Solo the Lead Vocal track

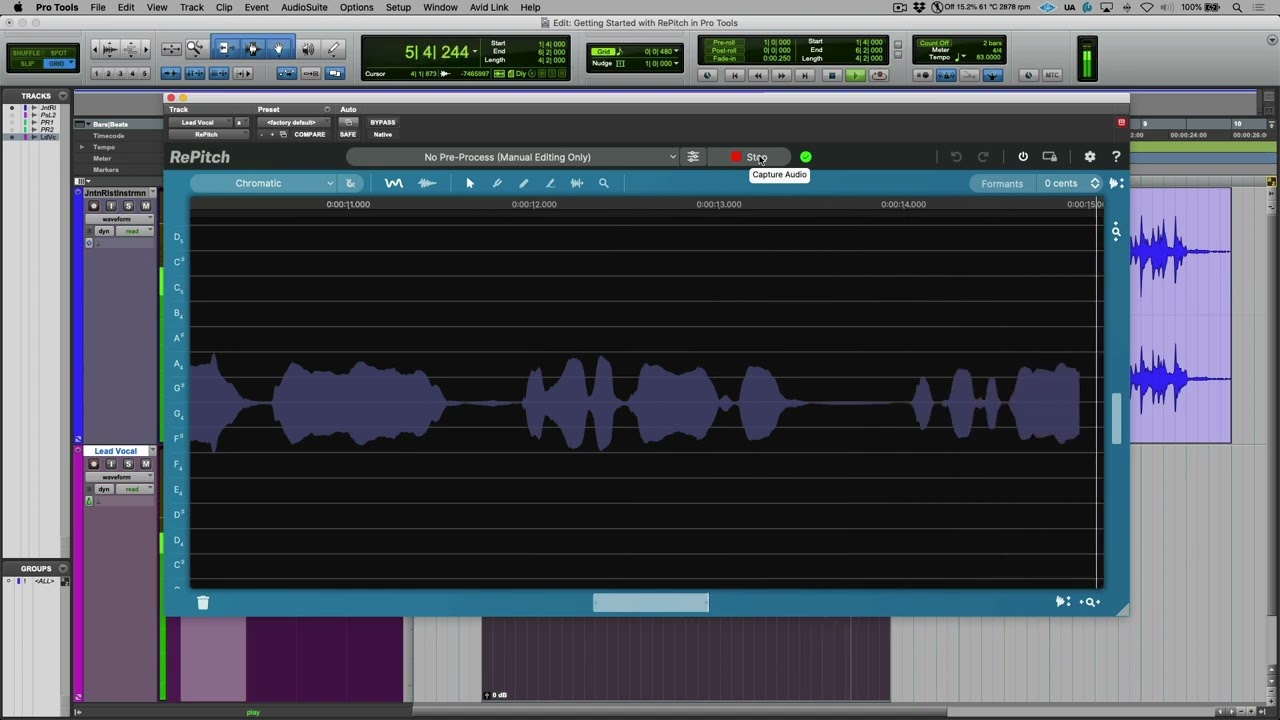click(128, 464)
